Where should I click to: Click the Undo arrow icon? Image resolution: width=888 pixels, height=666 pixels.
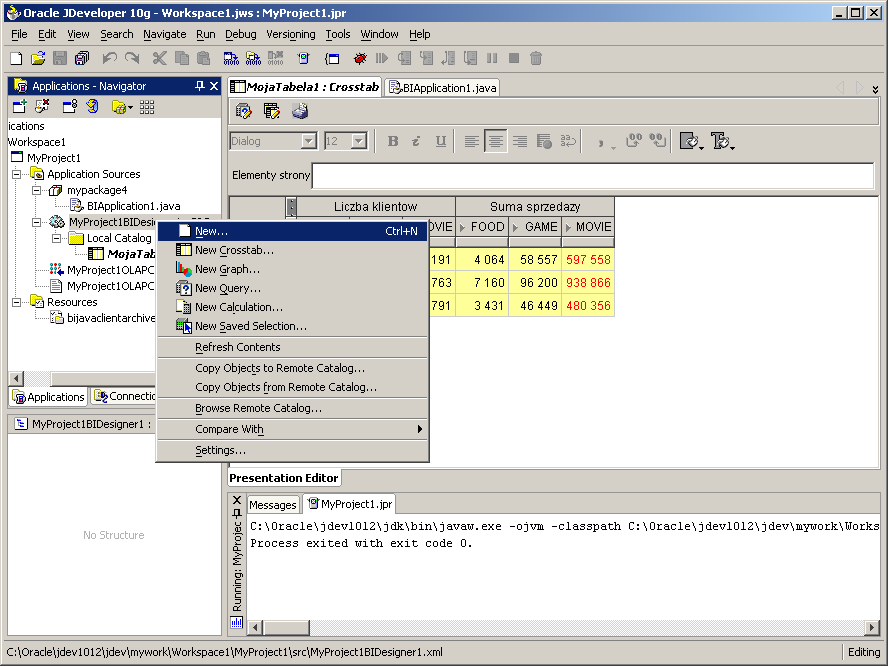tap(109, 58)
